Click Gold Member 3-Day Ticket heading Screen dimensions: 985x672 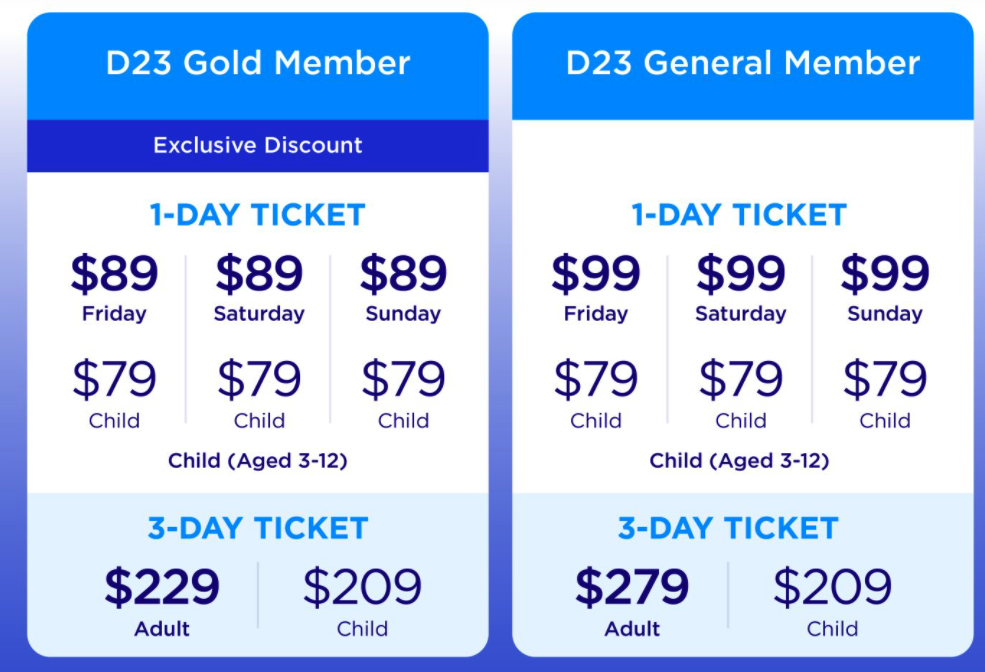[258, 528]
